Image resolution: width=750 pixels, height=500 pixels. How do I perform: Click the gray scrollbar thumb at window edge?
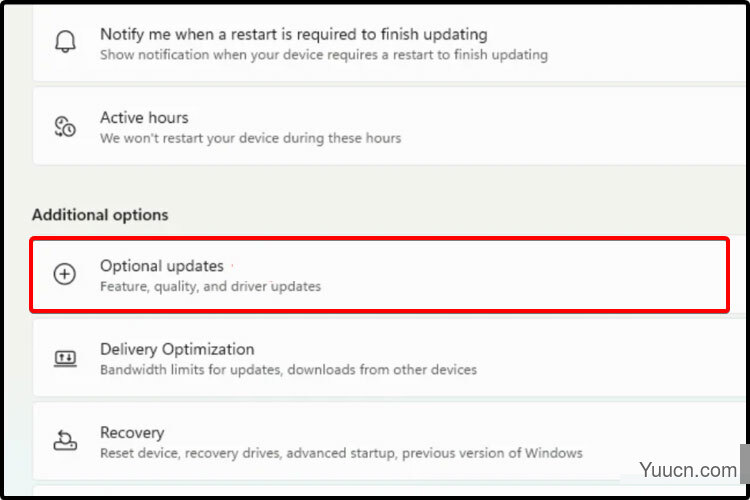[x=744, y=464]
